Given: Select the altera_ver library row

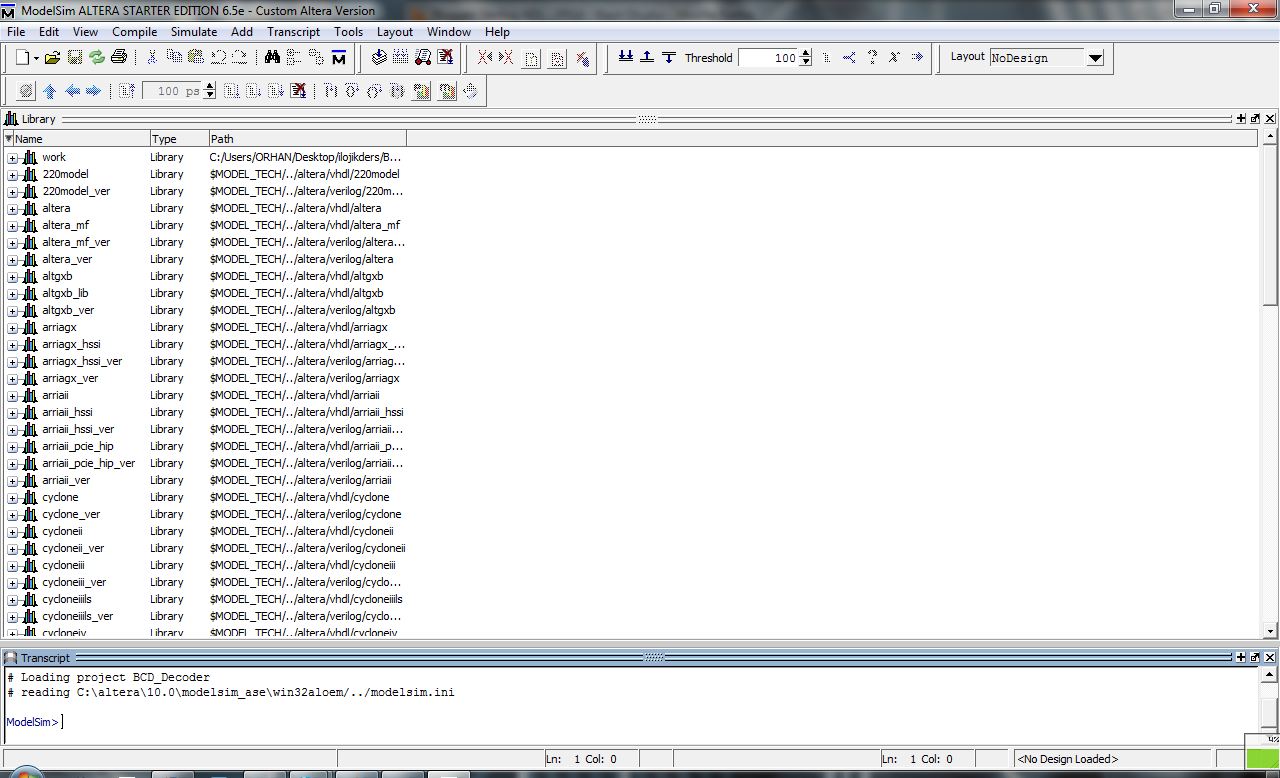Looking at the screenshot, I should [204, 260].
